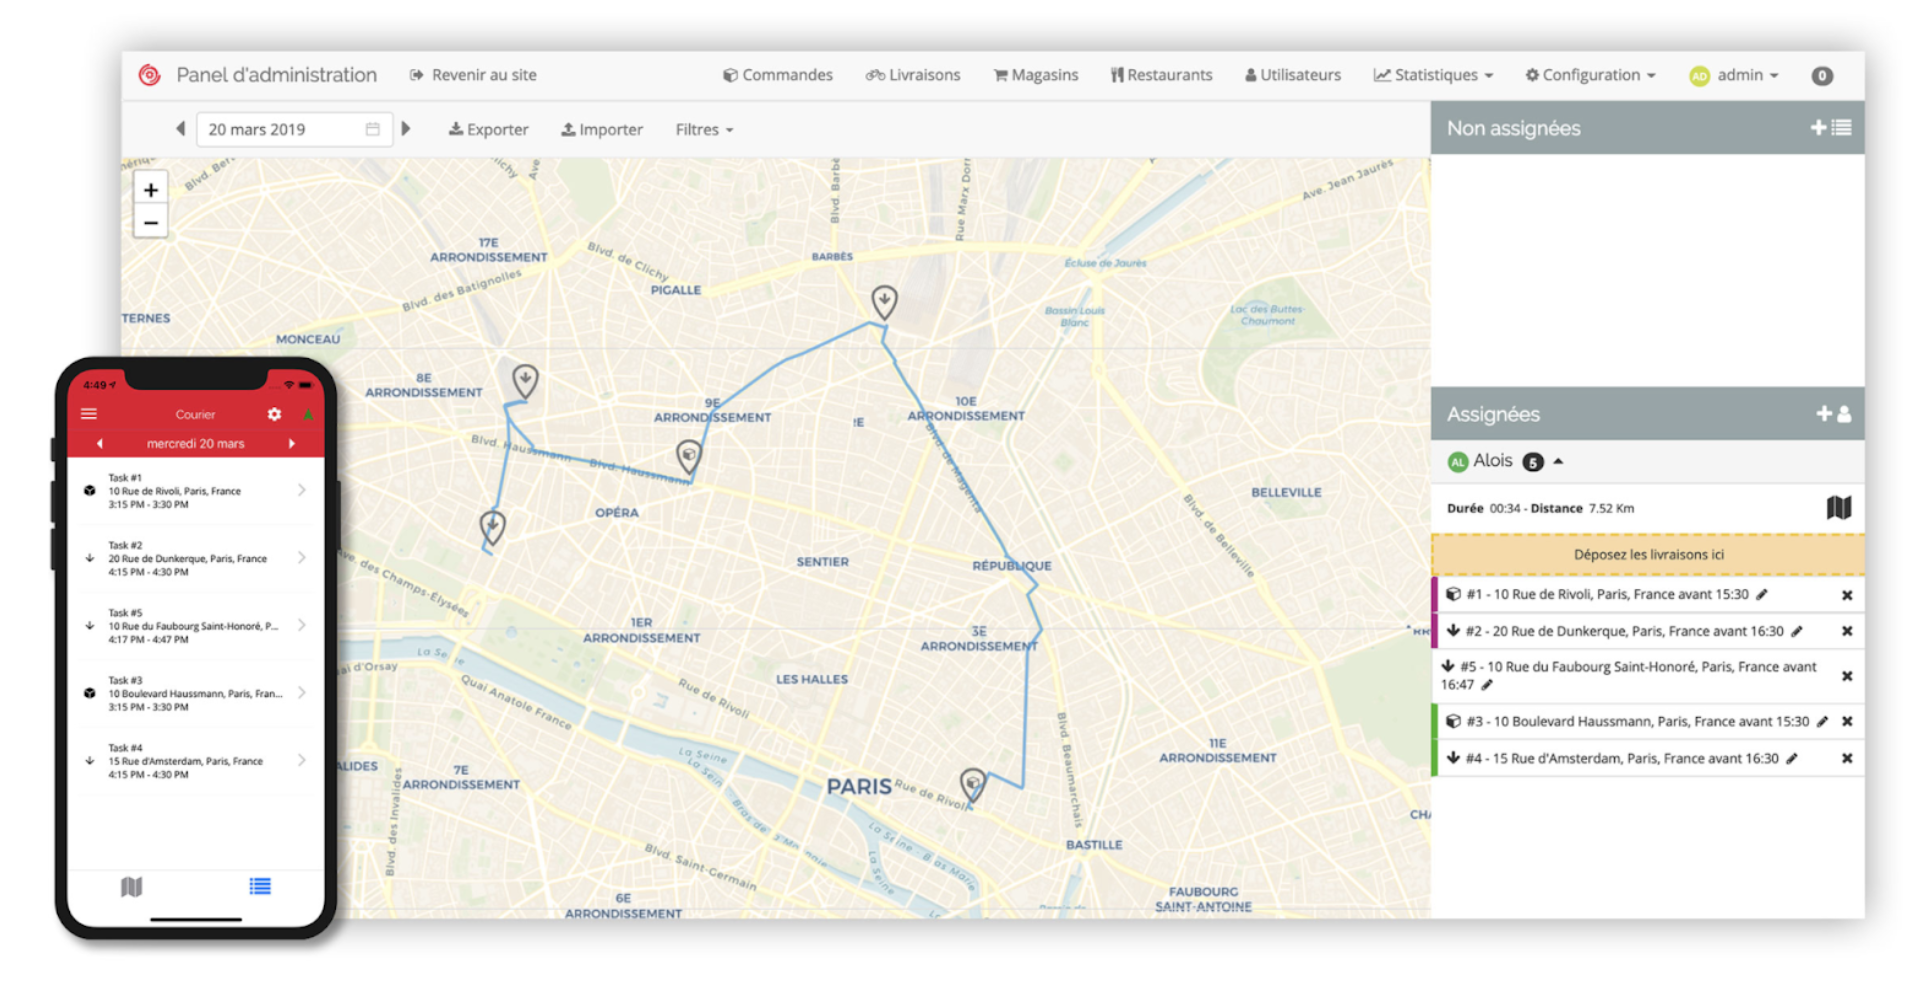Edit task #3 10 Boulevard Haussmann
The image size is (1916, 992).
point(1822,721)
